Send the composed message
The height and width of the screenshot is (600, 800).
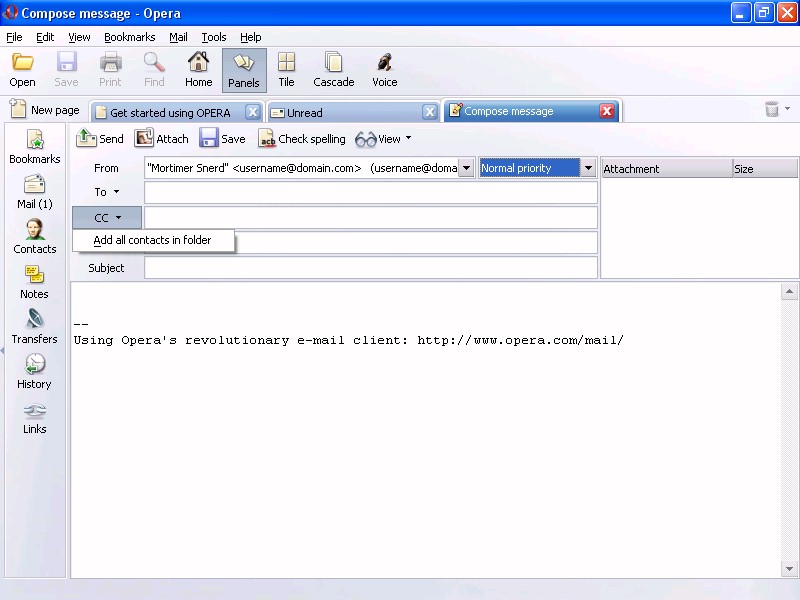click(100, 139)
